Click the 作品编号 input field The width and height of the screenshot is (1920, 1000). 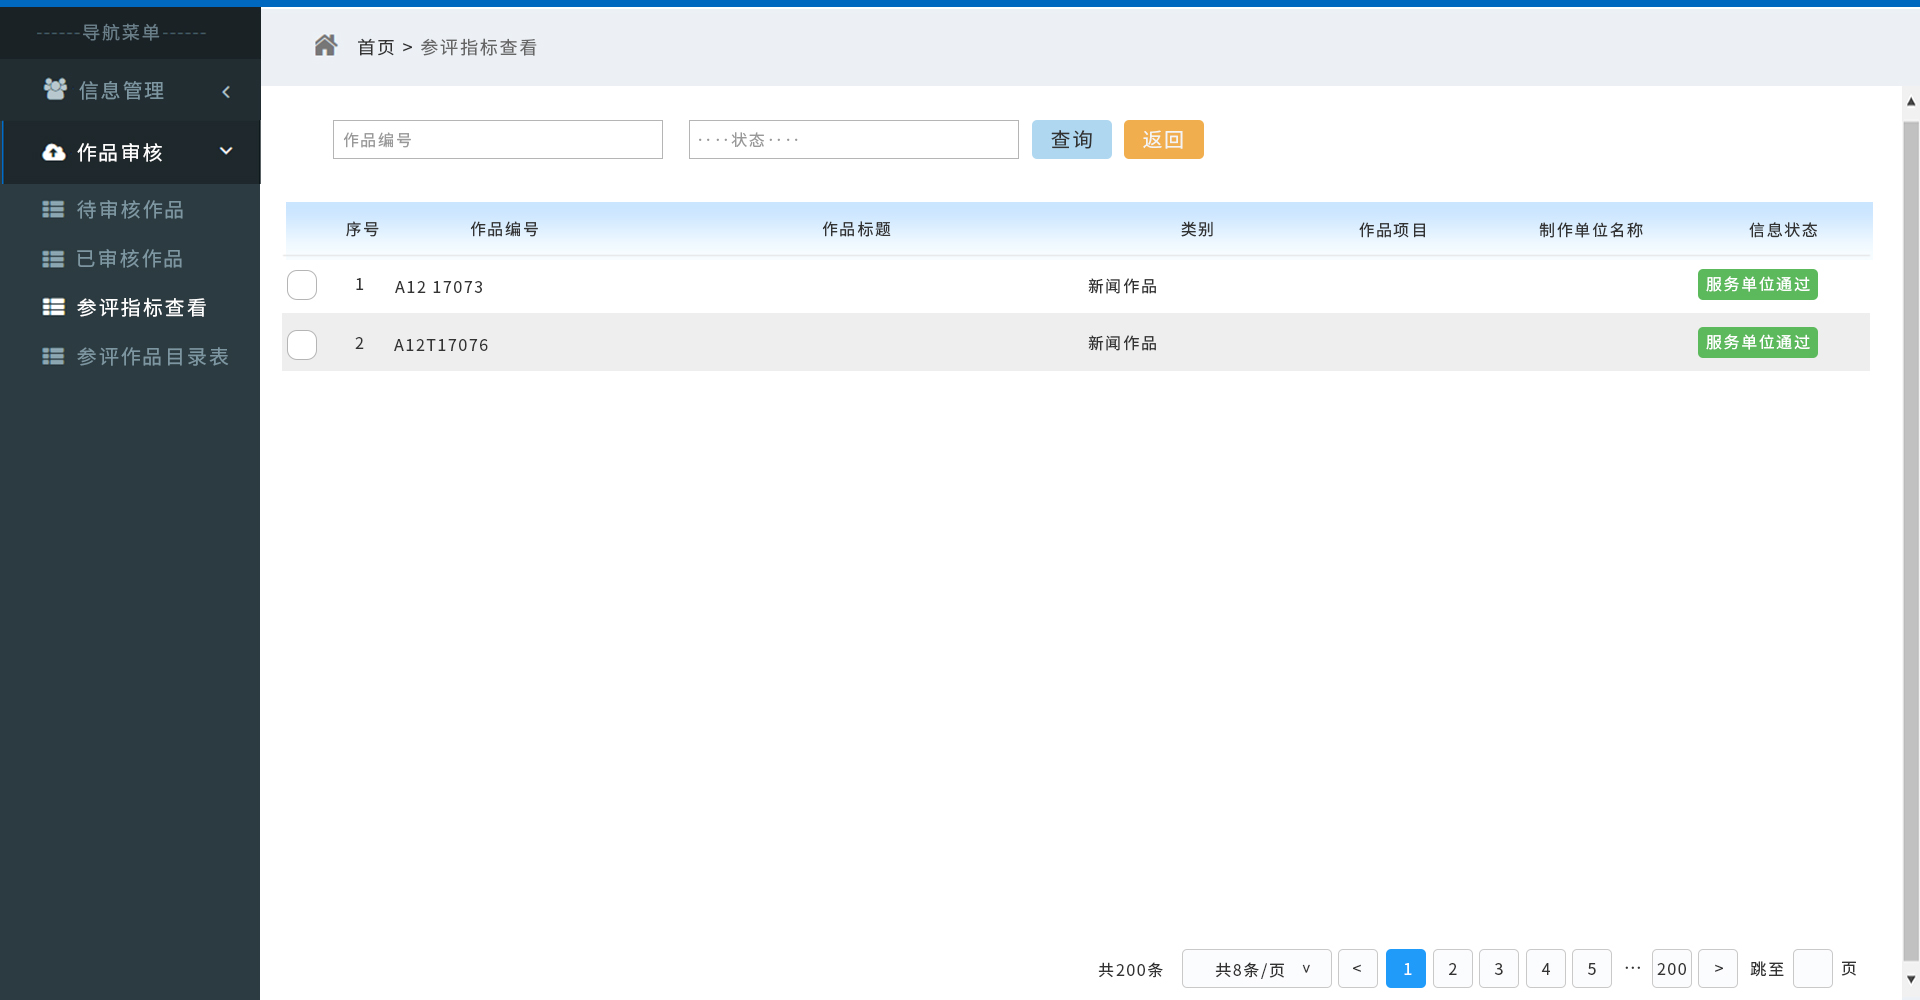[x=497, y=140]
